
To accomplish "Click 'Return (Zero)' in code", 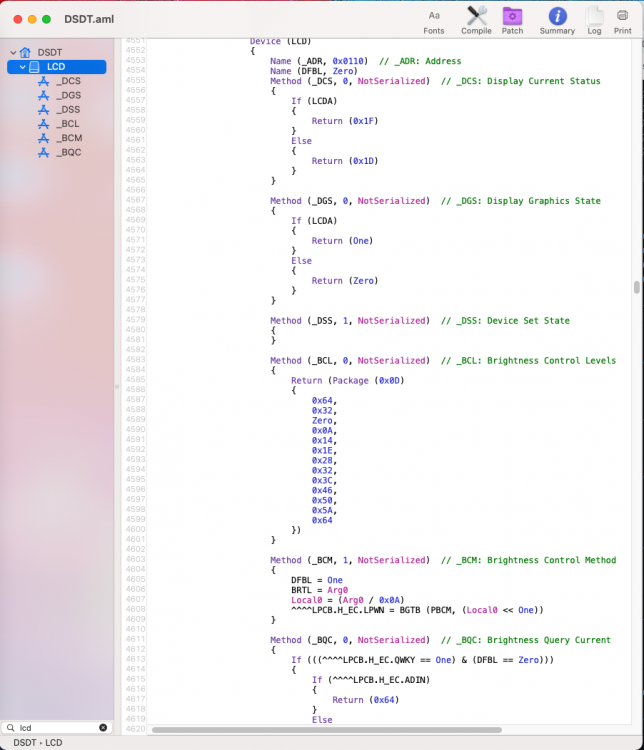I will pyautogui.click(x=344, y=281).
